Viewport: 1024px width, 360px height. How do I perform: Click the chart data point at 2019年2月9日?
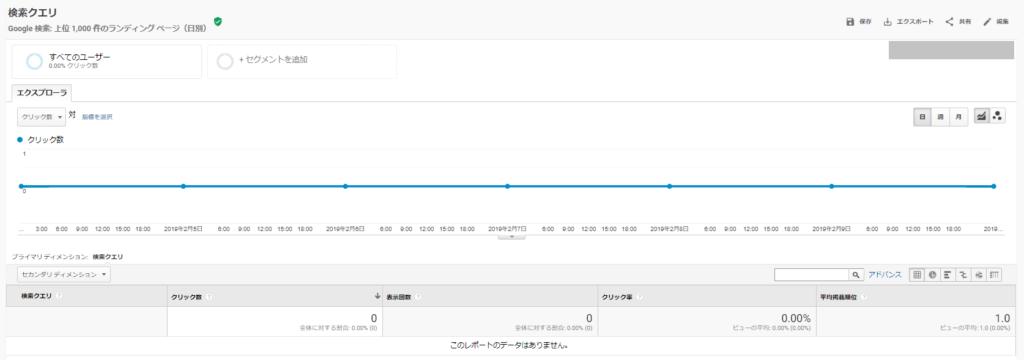tap(831, 186)
